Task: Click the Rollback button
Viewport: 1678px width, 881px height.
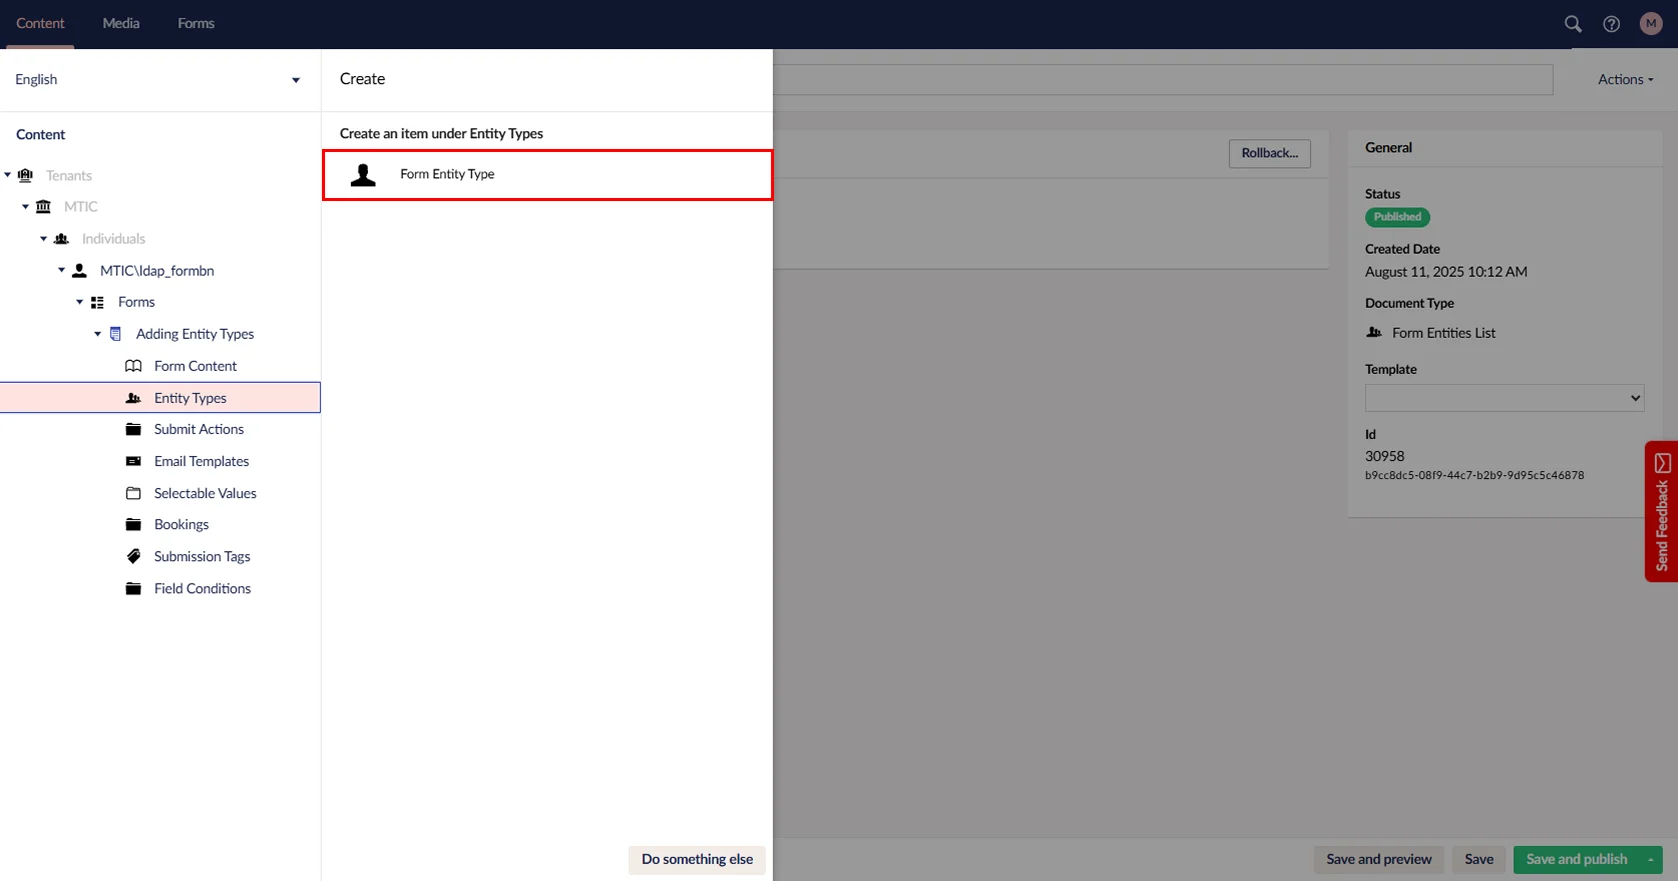Action: pyautogui.click(x=1269, y=153)
